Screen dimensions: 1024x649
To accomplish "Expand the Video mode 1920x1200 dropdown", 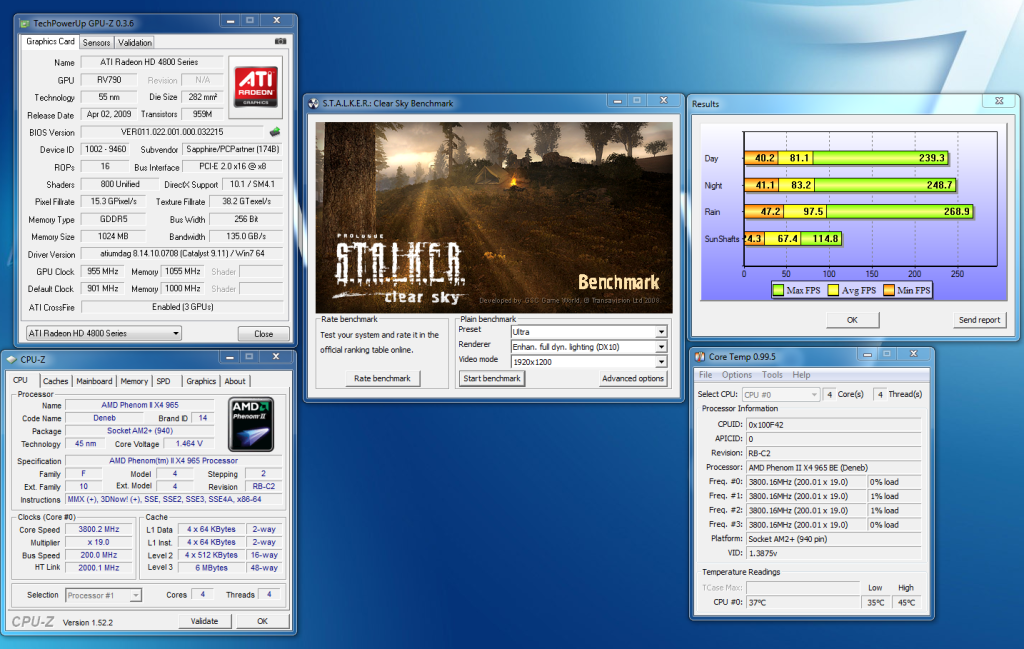I will tap(661, 362).
